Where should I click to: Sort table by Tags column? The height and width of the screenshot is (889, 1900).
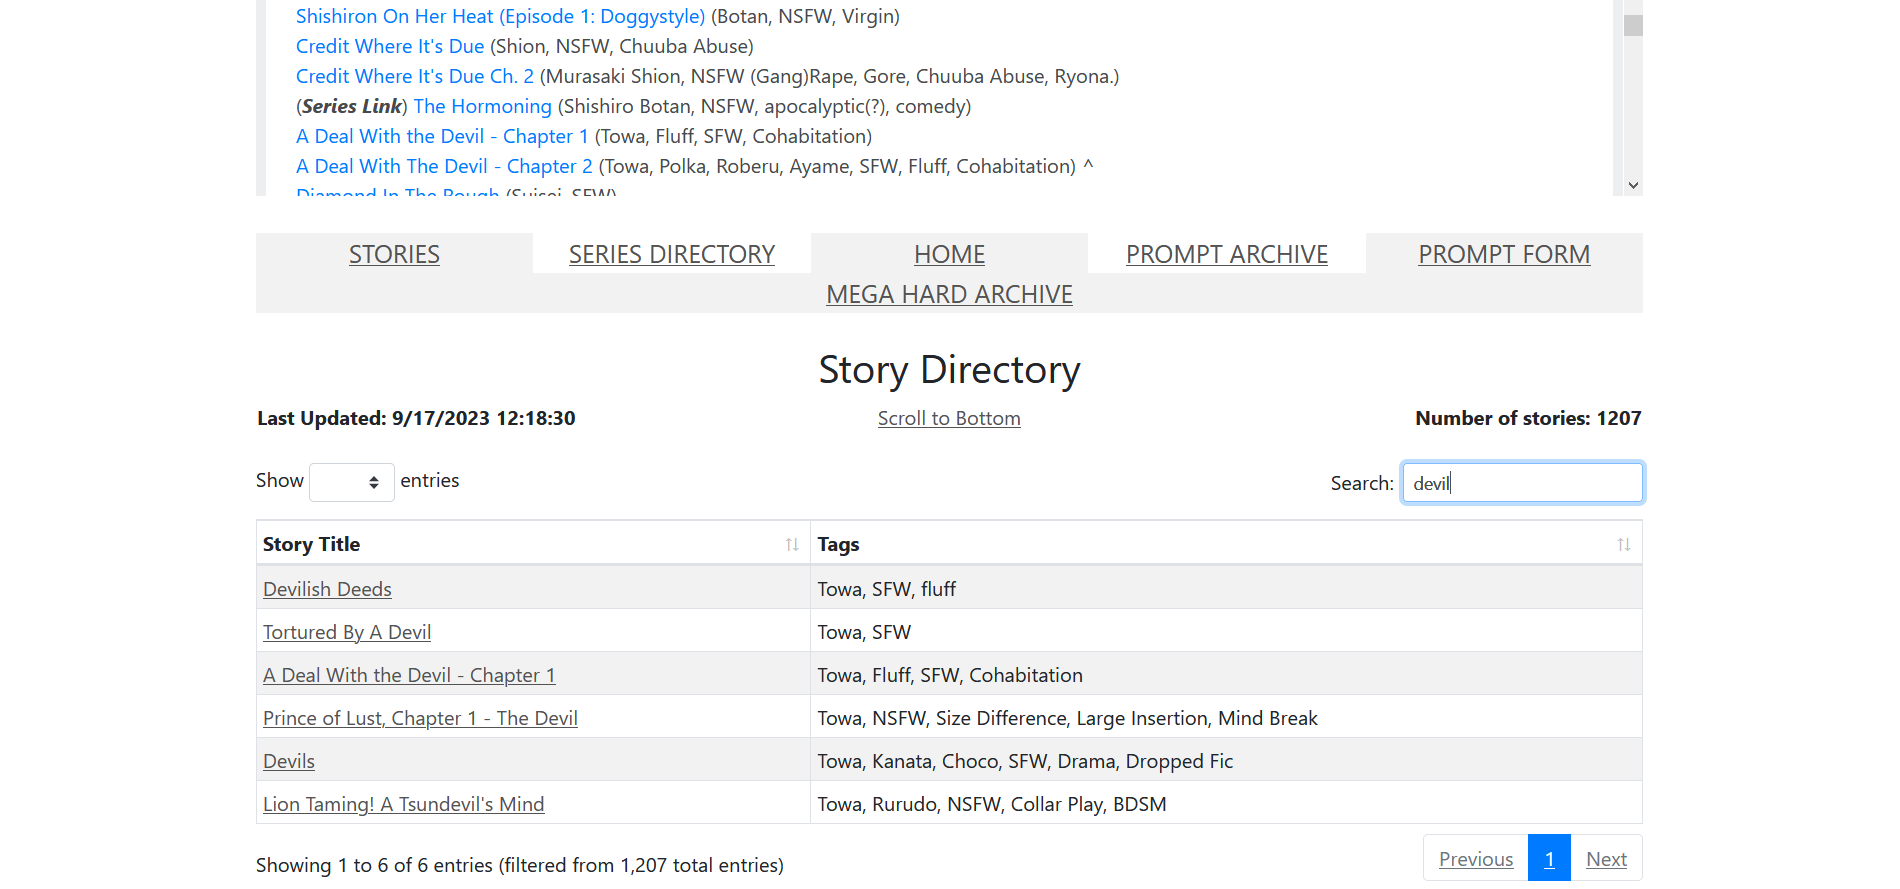(x=1224, y=544)
